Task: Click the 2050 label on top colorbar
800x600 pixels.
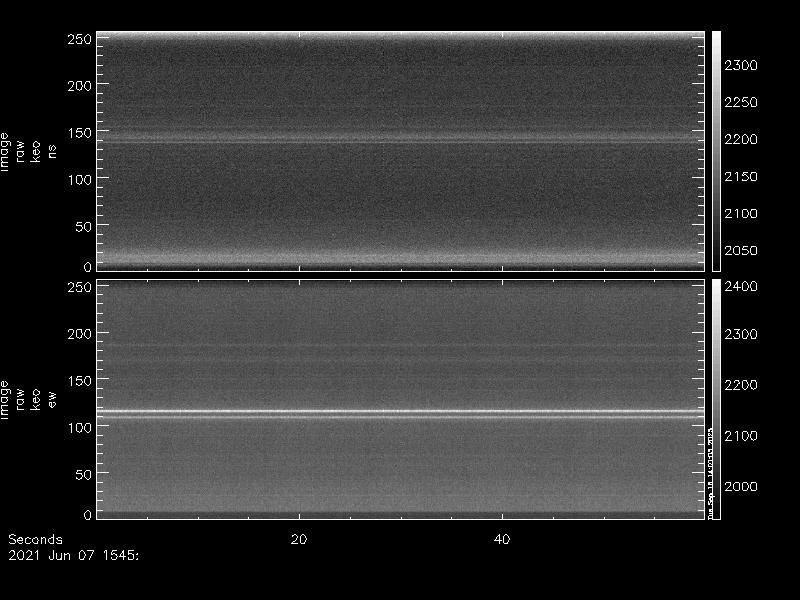Action: tap(741, 251)
